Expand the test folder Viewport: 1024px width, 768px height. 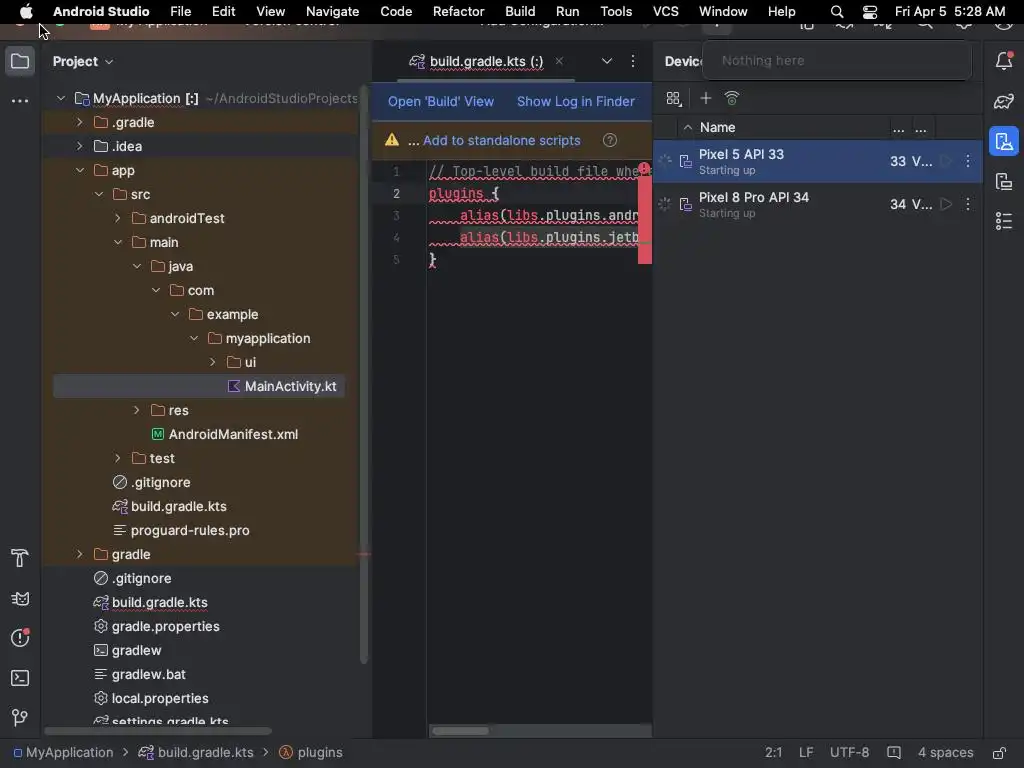pos(118,458)
